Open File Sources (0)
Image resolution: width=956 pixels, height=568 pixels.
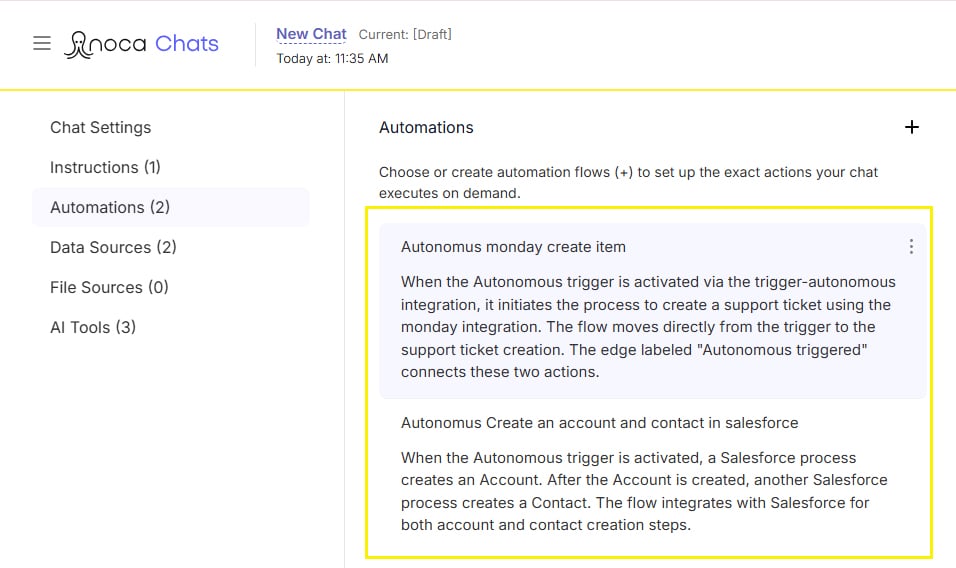[109, 287]
